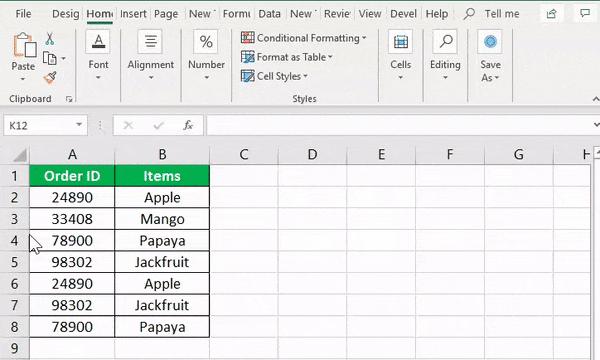
Task: Click the vertical scrollbar up arrow
Action: tap(597, 152)
